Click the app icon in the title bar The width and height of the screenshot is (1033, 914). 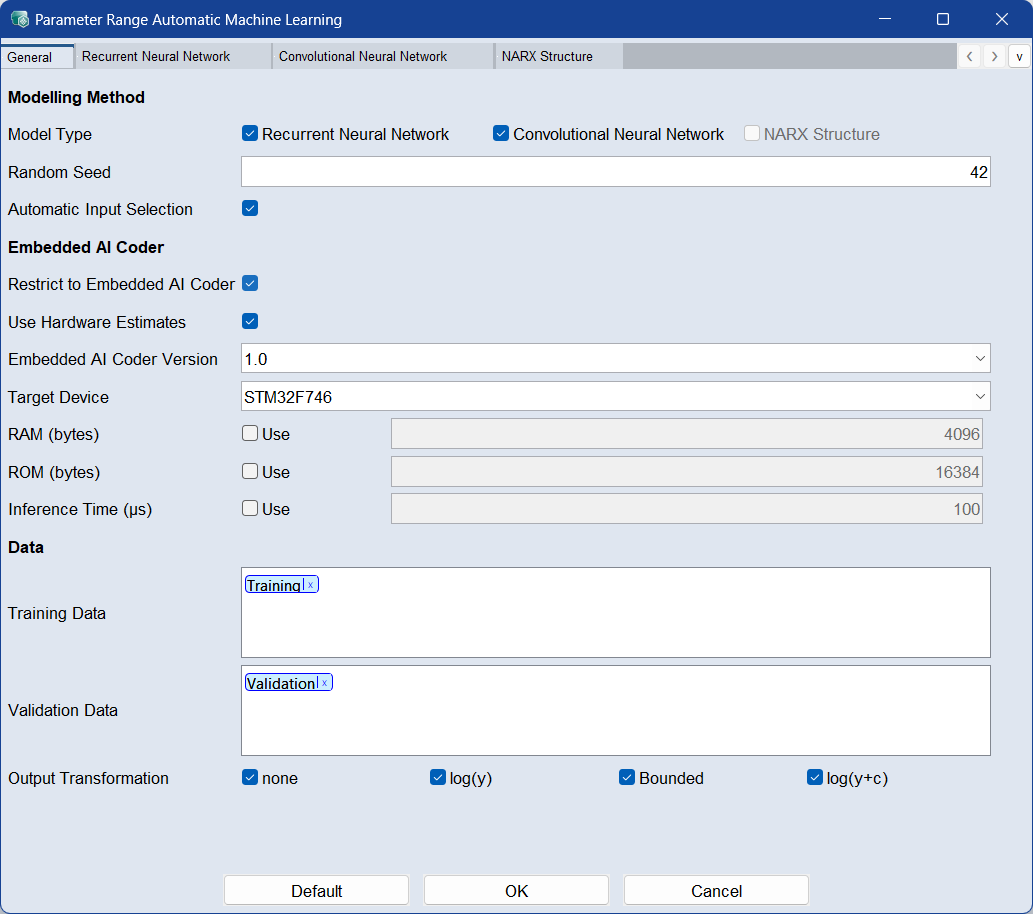coord(19,19)
